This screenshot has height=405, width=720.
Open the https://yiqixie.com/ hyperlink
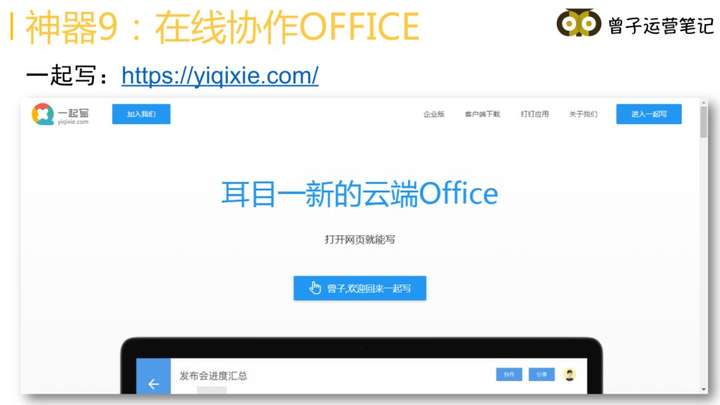[220, 76]
